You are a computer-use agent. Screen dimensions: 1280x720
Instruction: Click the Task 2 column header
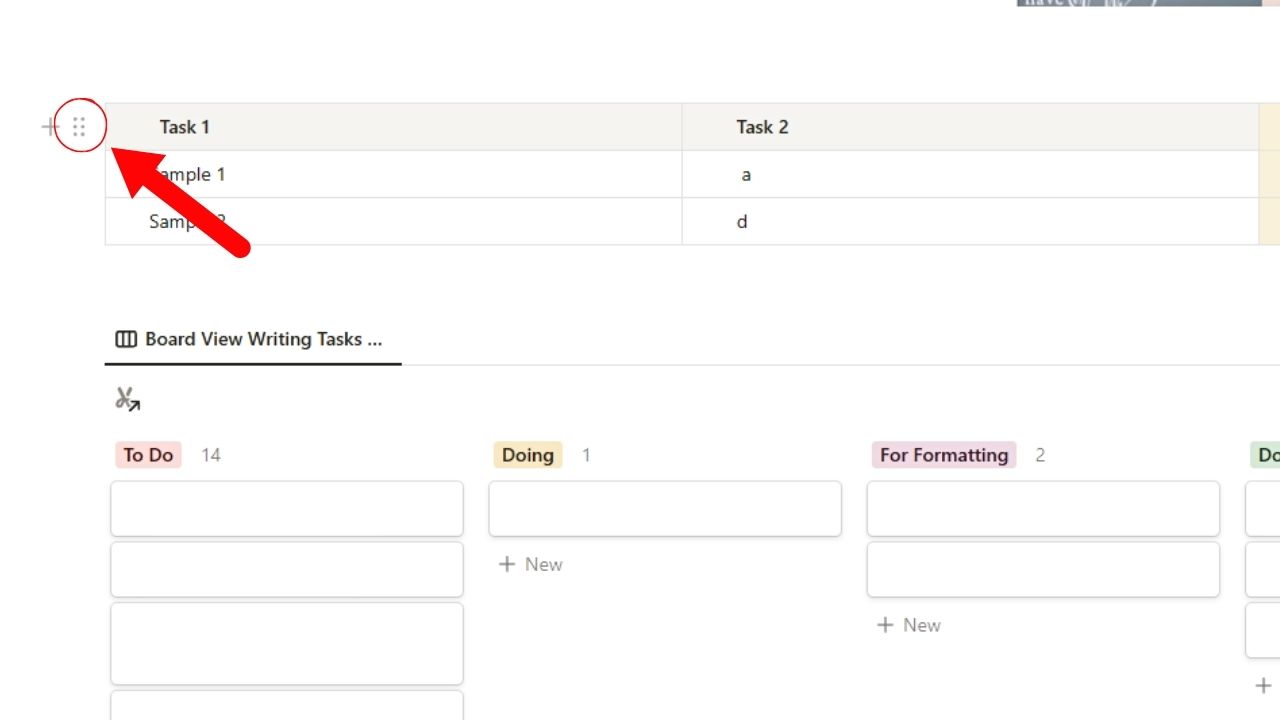point(761,127)
